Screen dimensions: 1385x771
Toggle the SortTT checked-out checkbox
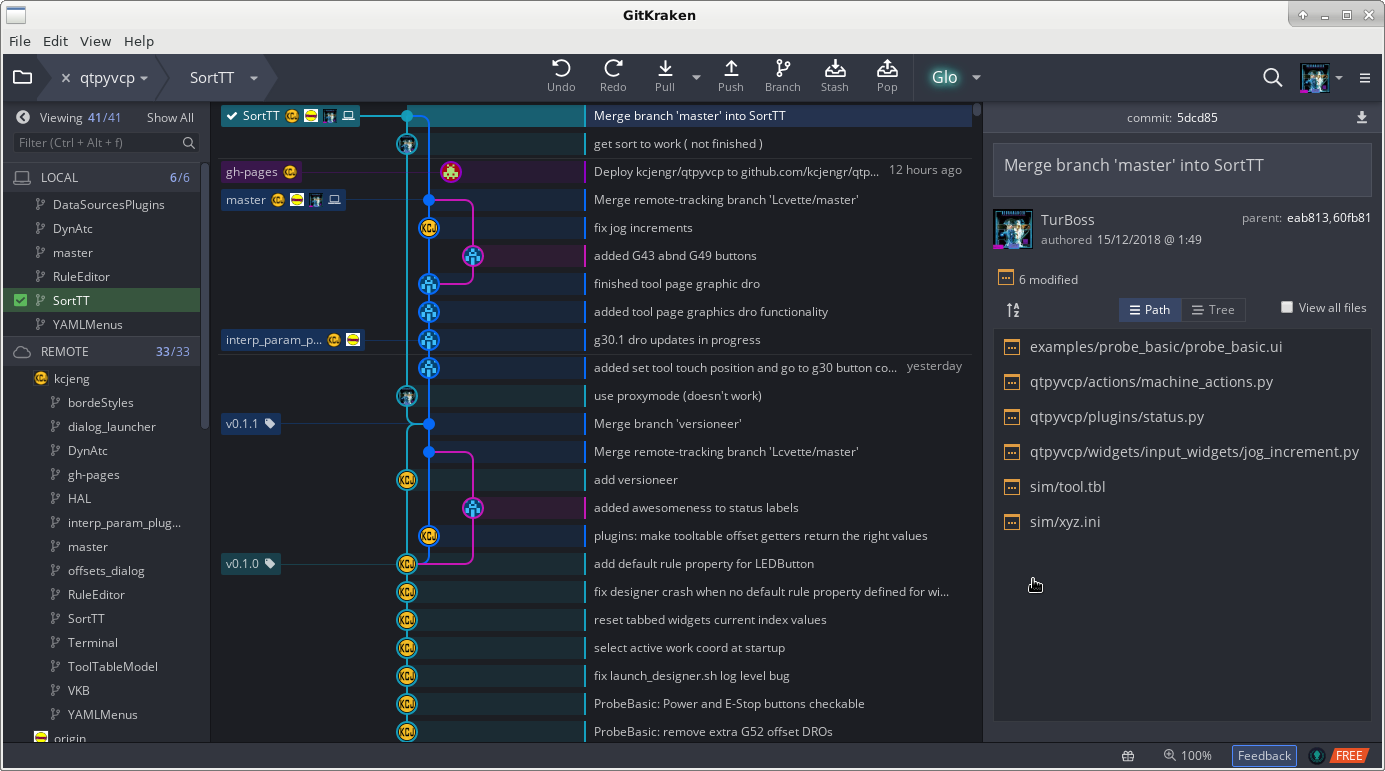click(21, 300)
